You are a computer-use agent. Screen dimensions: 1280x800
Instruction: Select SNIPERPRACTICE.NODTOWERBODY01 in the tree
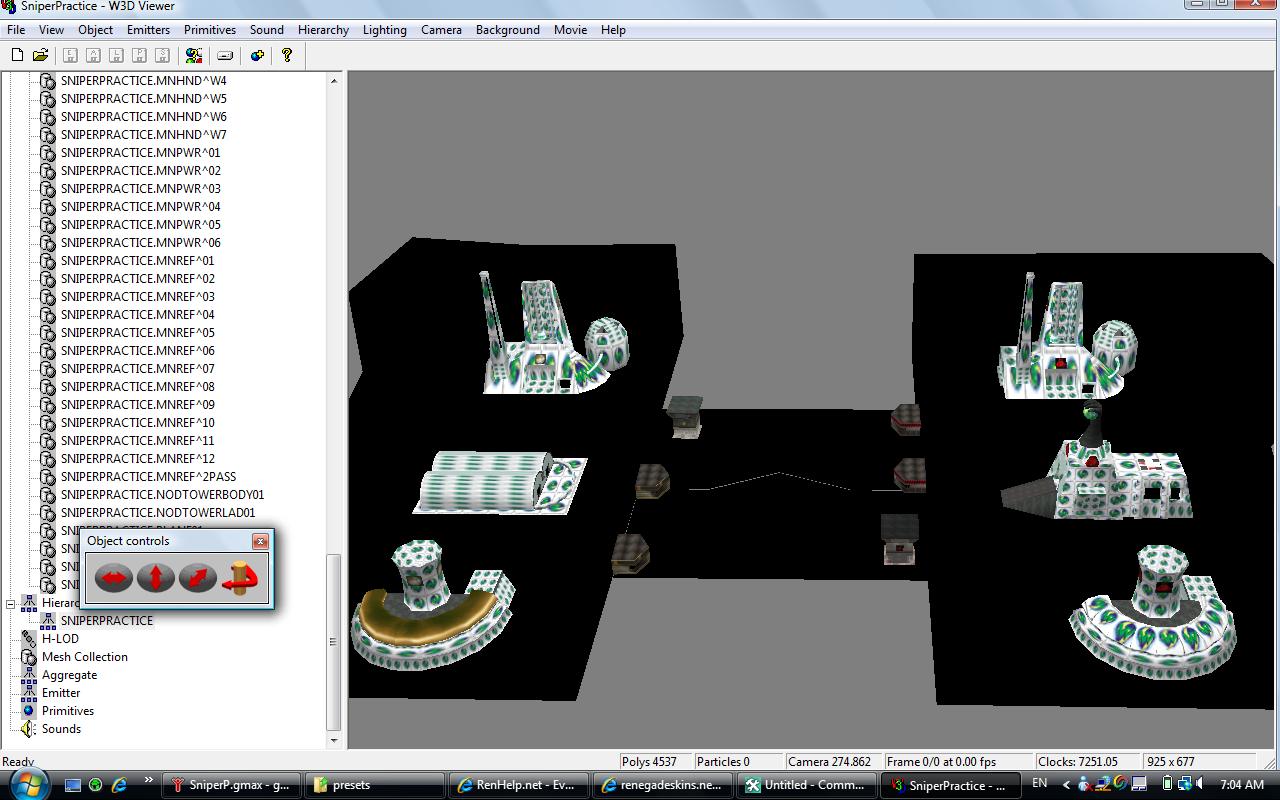coord(162,495)
